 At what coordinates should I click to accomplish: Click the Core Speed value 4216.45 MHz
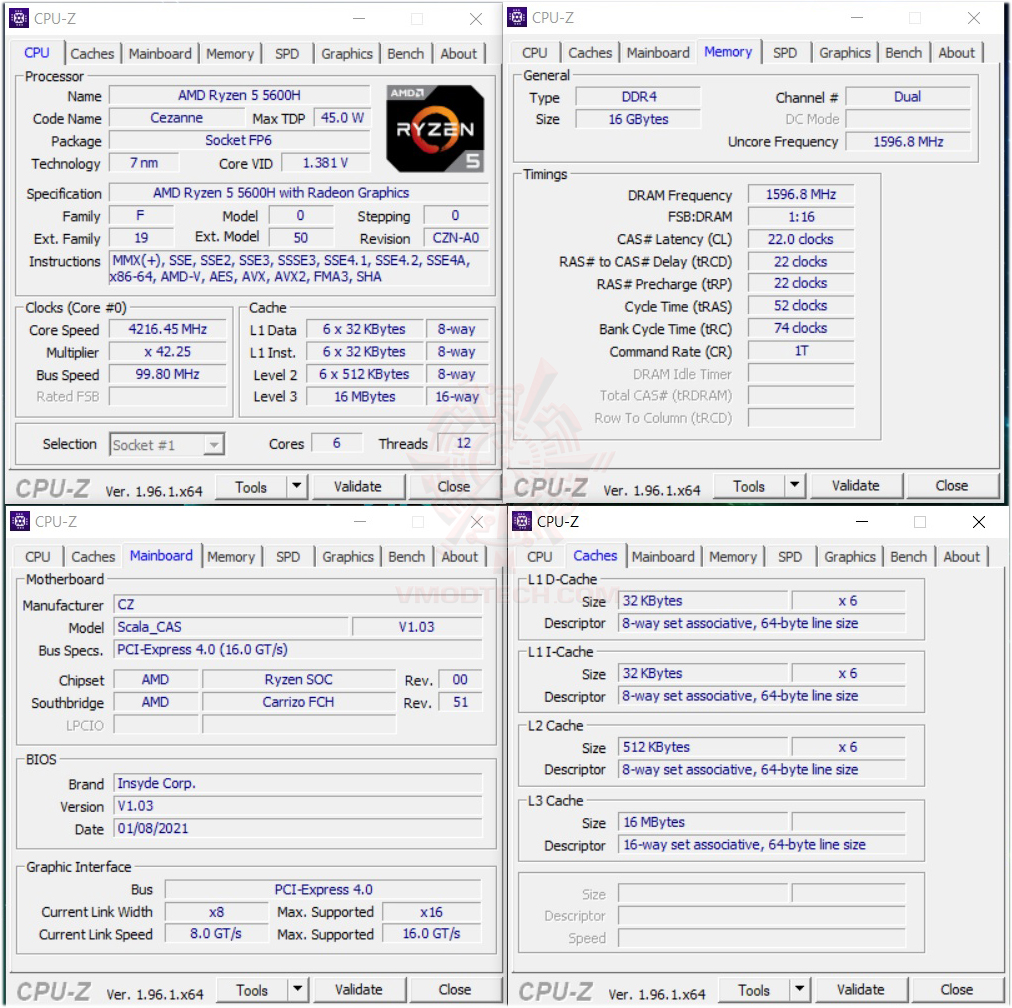point(168,329)
